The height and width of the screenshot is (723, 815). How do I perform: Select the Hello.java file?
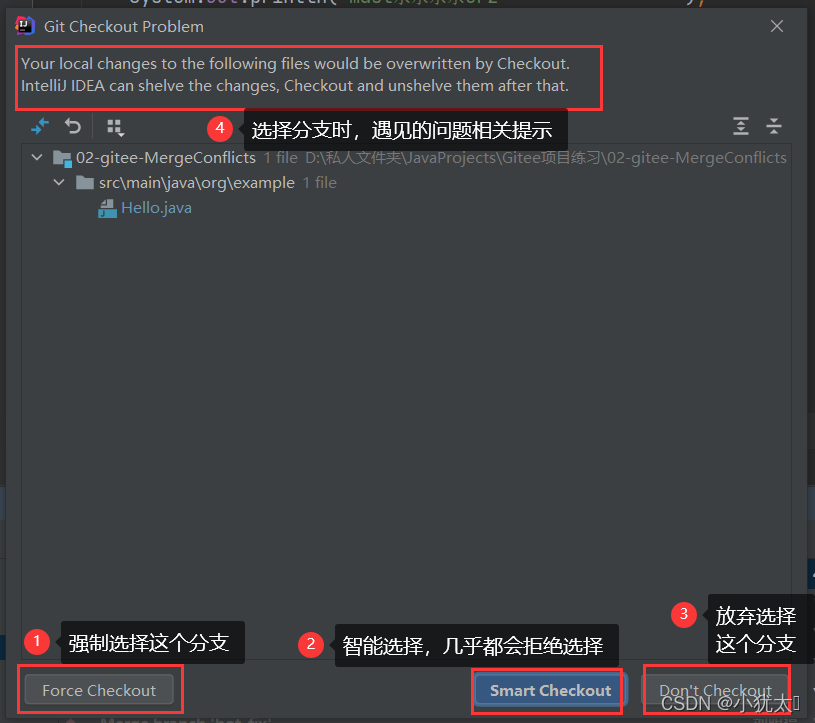coord(156,208)
